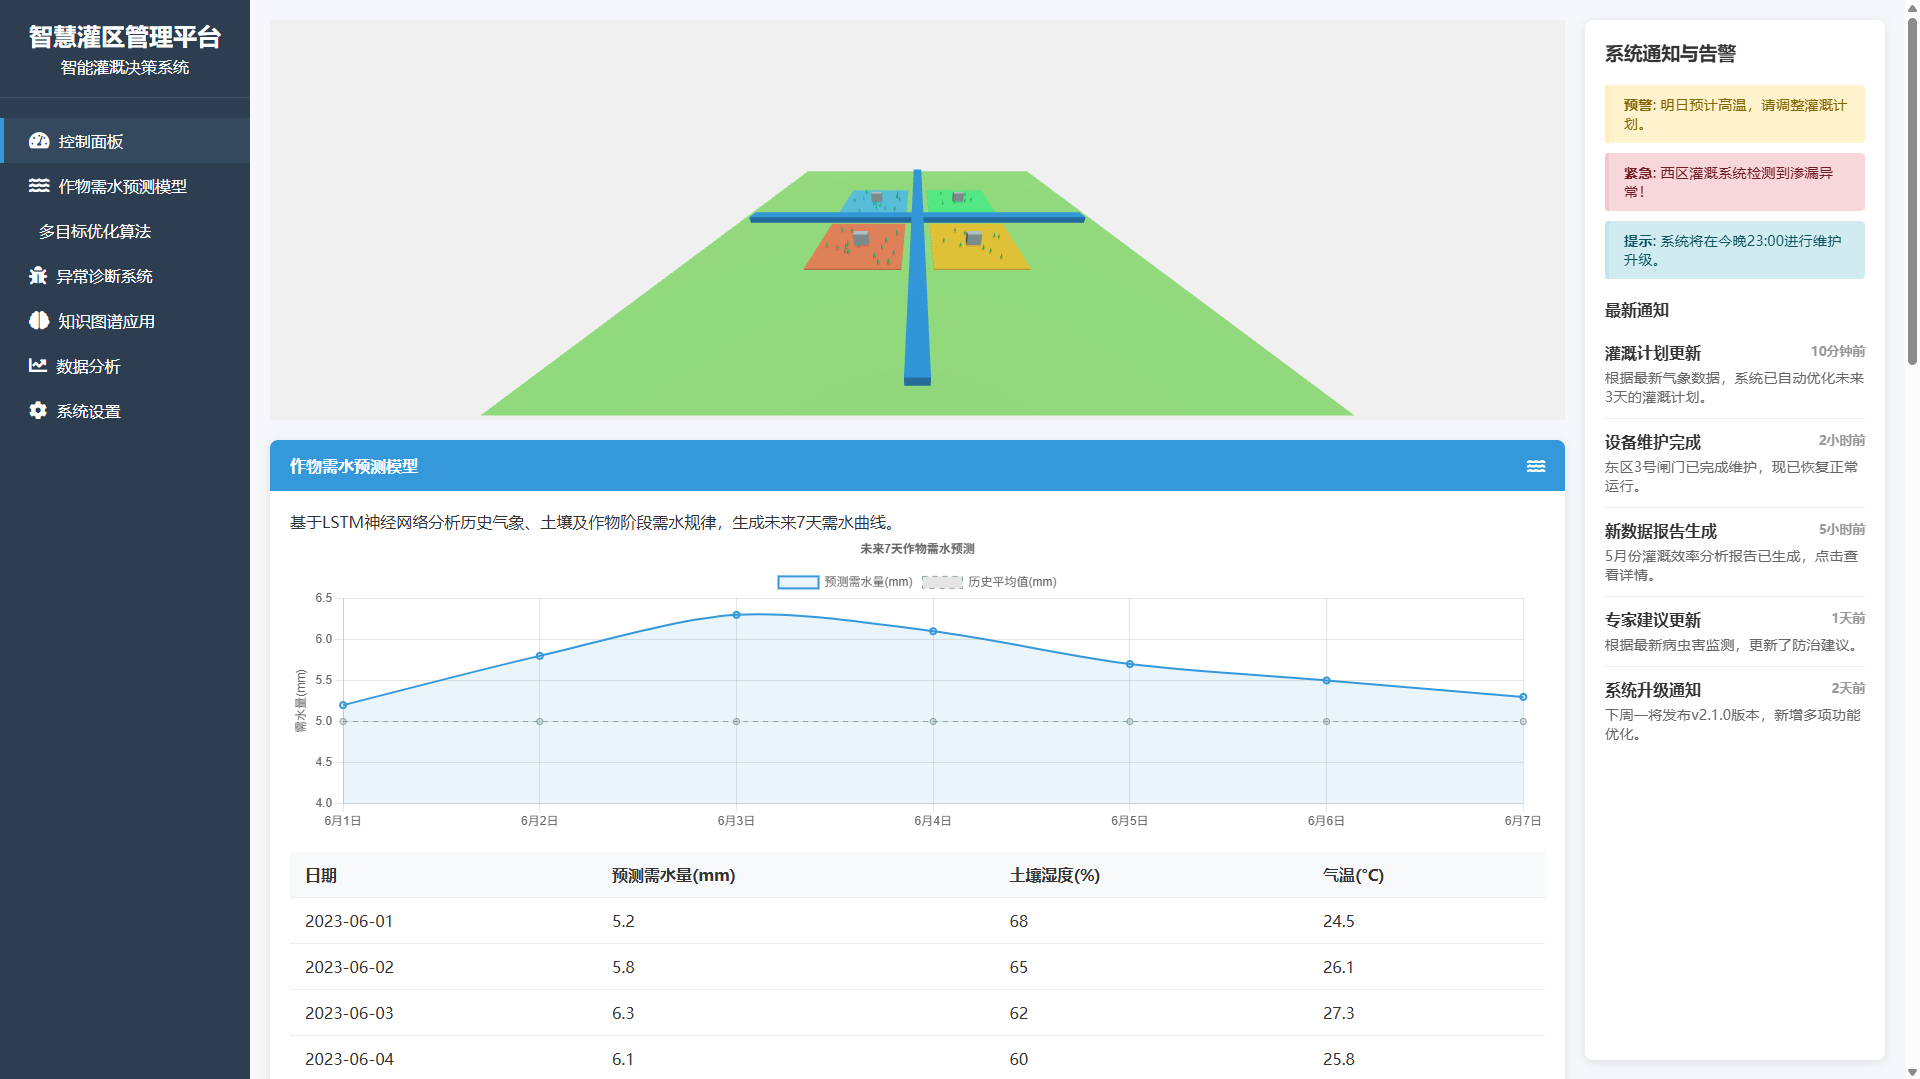Click the 6月3日 peak data point on chart

[x=736, y=615]
